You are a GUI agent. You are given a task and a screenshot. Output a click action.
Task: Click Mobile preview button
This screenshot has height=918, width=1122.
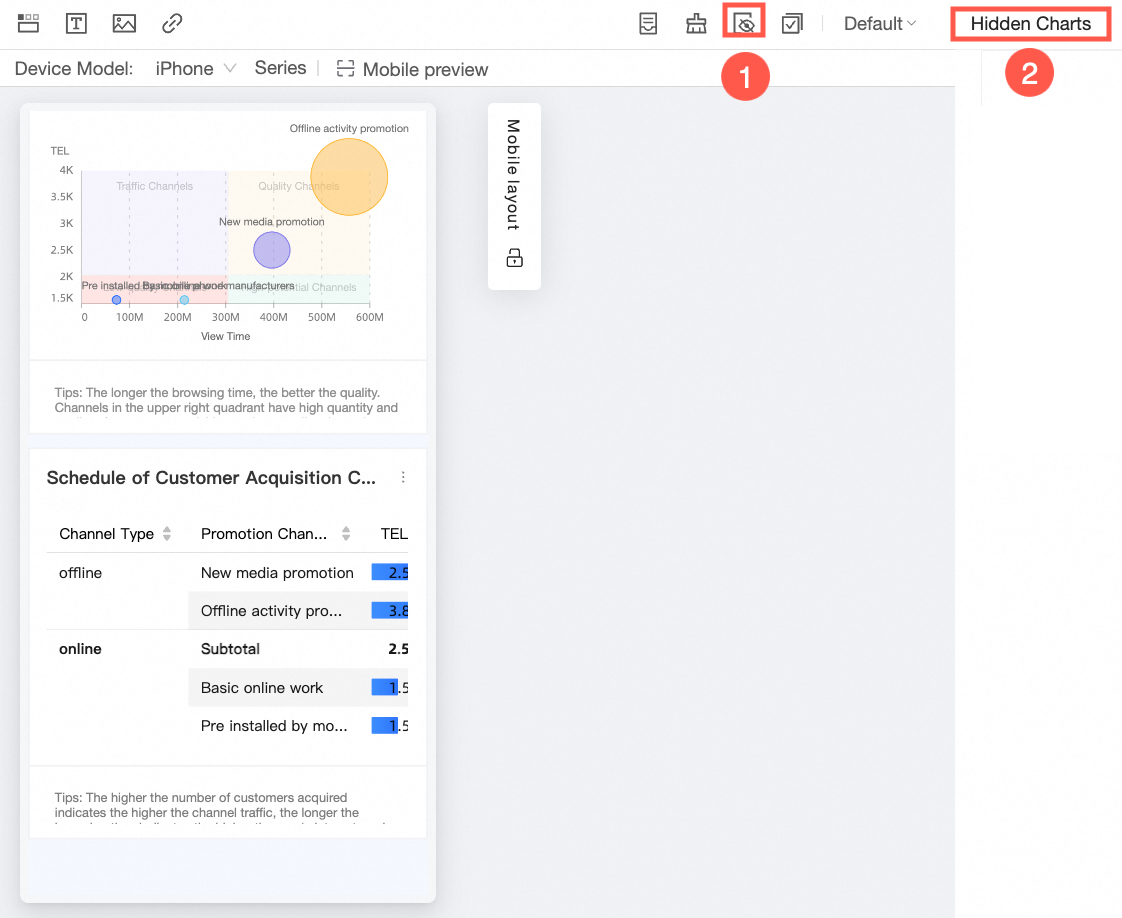tap(412, 69)
